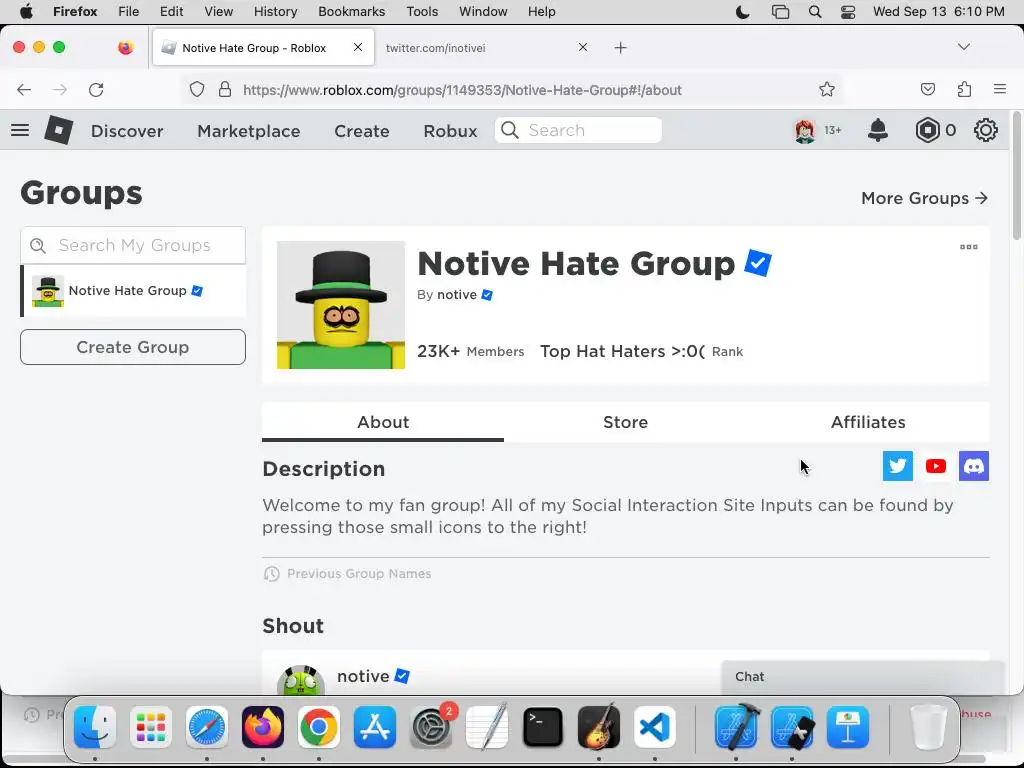Viewport: 1024px width, 768px height.
Task: Open the Firefox application menu icon
Action: (x=1000, y=89)
